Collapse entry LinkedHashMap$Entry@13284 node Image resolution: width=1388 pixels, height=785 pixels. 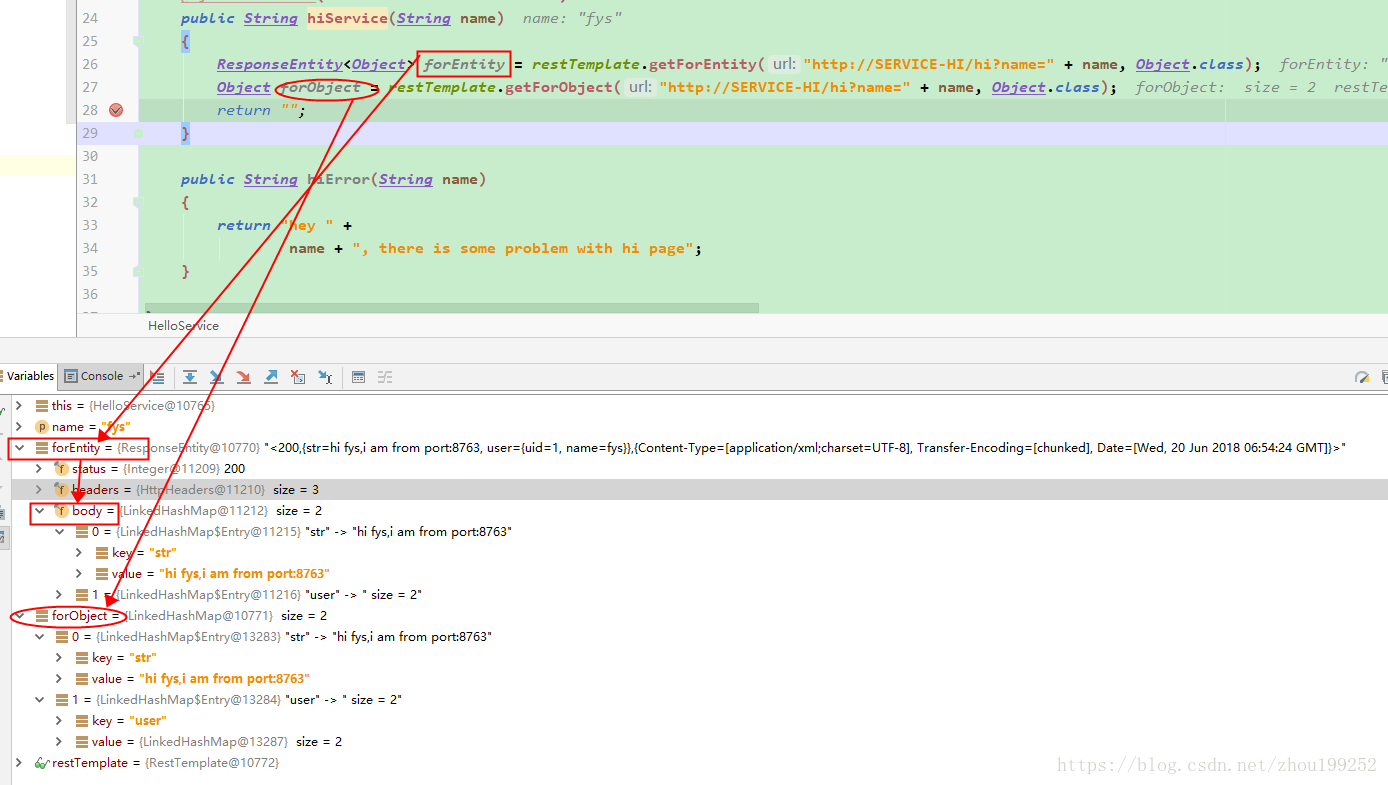[x=39, y=700]
